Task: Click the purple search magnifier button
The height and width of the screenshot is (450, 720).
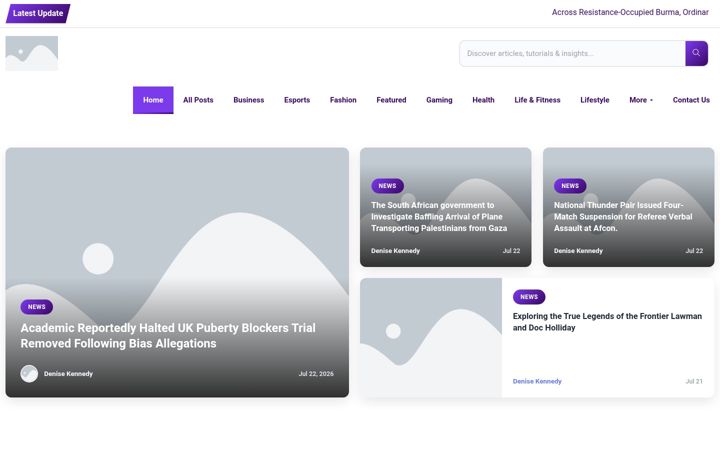Action: pyautogui.click(x=696, y=53)
